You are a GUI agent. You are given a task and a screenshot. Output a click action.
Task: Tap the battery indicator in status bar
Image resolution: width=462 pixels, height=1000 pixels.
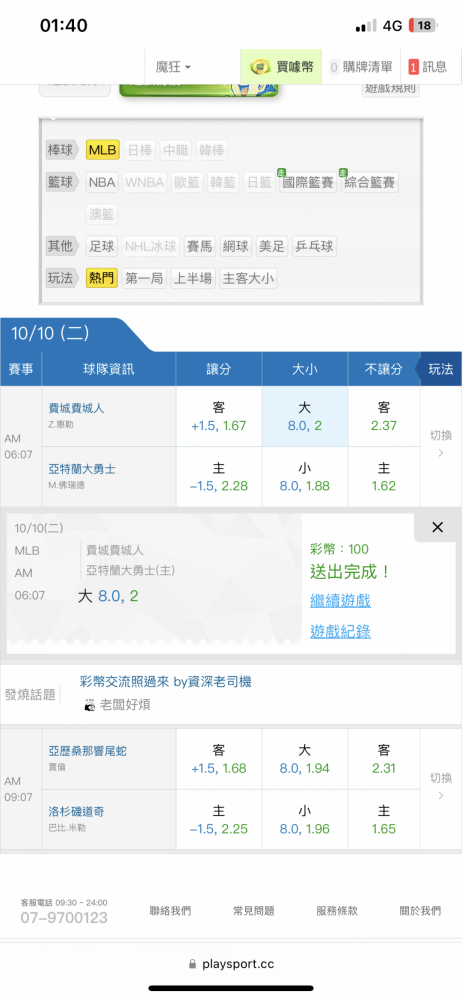click(422, 26)
